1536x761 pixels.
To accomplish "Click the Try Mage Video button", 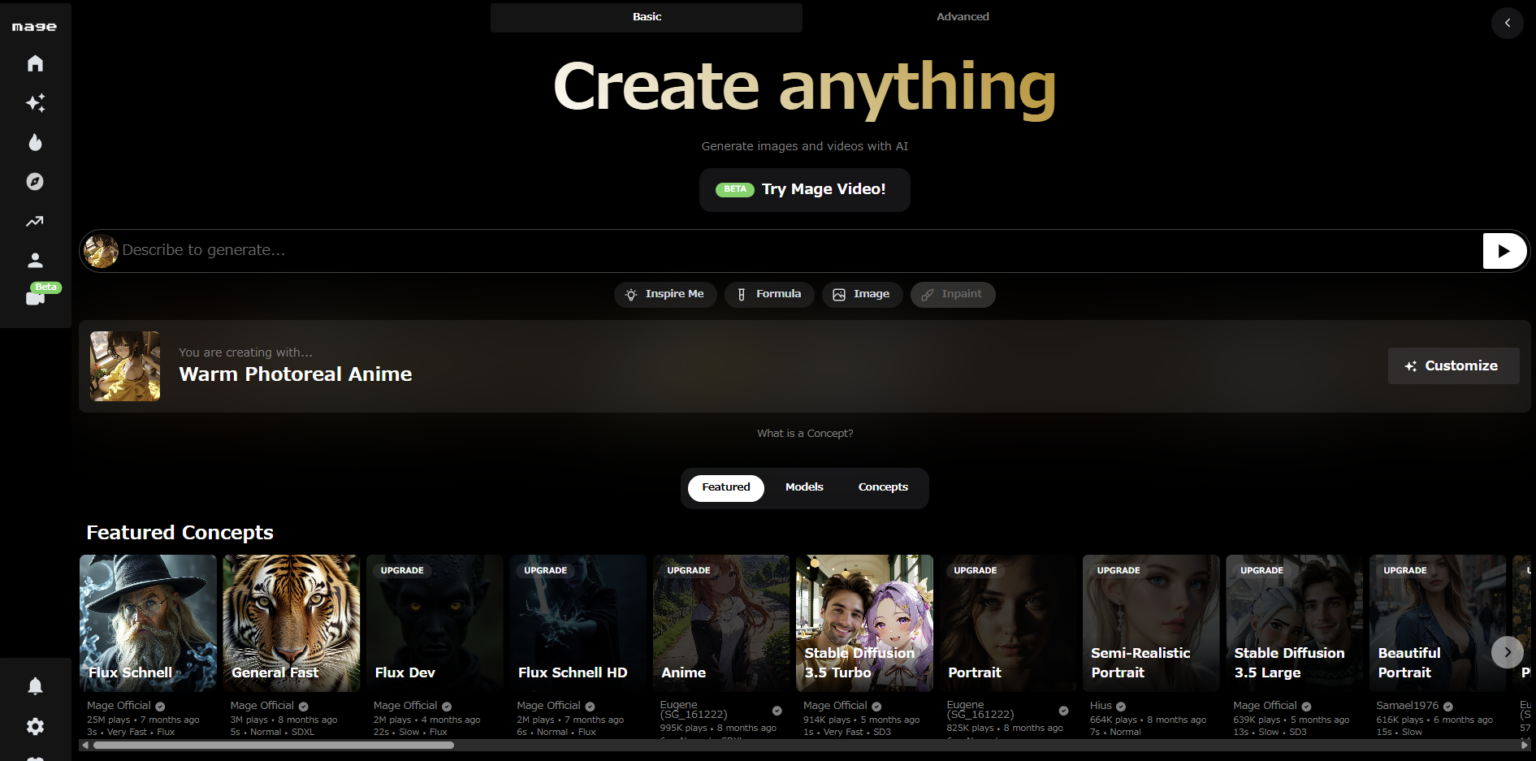I will point(804,189).
